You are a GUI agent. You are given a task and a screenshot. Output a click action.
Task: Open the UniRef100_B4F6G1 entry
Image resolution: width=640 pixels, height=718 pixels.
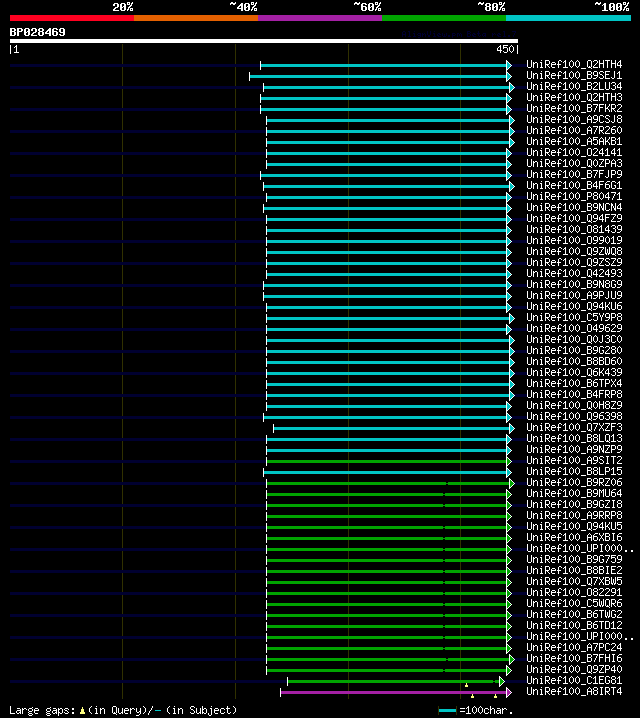(x=574, y=185)
